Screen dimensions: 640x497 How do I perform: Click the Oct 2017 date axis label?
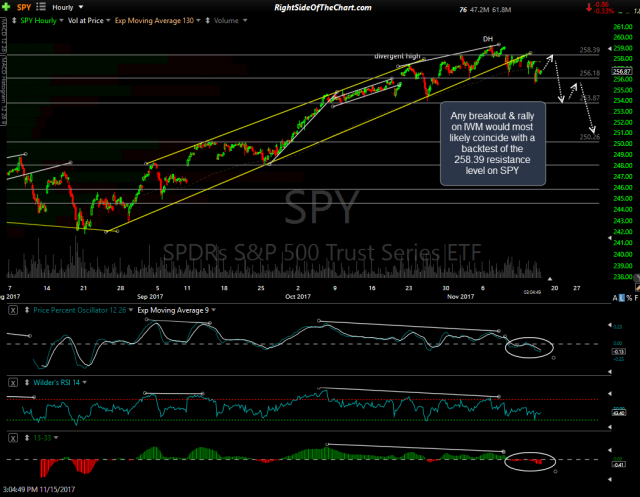coord(298,297)
